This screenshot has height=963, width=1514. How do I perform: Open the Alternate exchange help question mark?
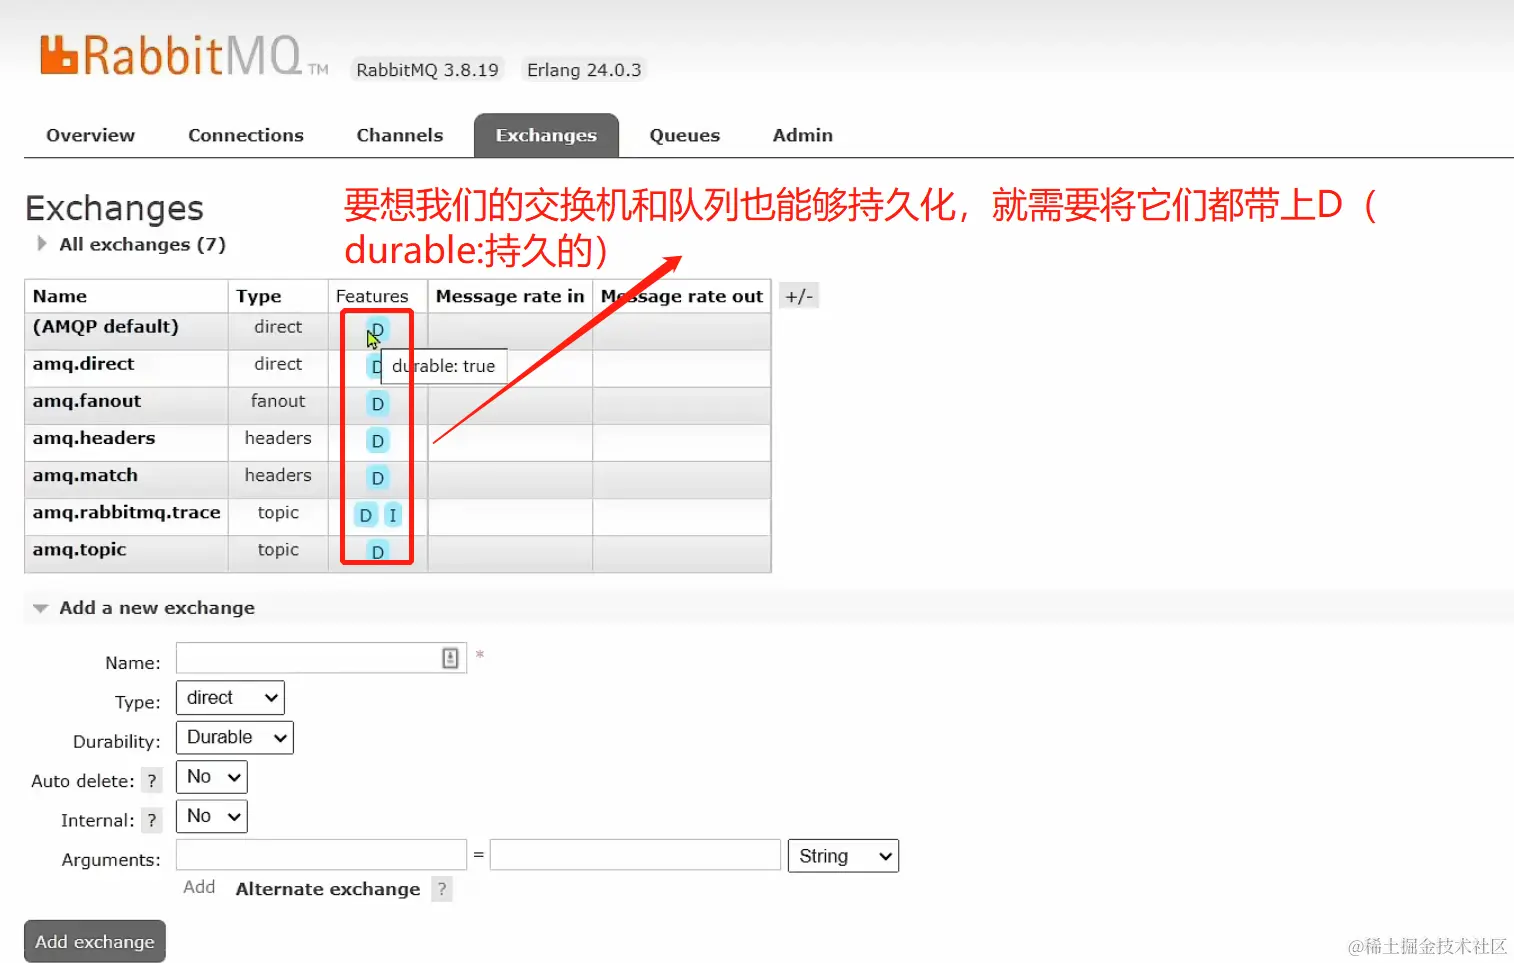click(x=442, y=889)
